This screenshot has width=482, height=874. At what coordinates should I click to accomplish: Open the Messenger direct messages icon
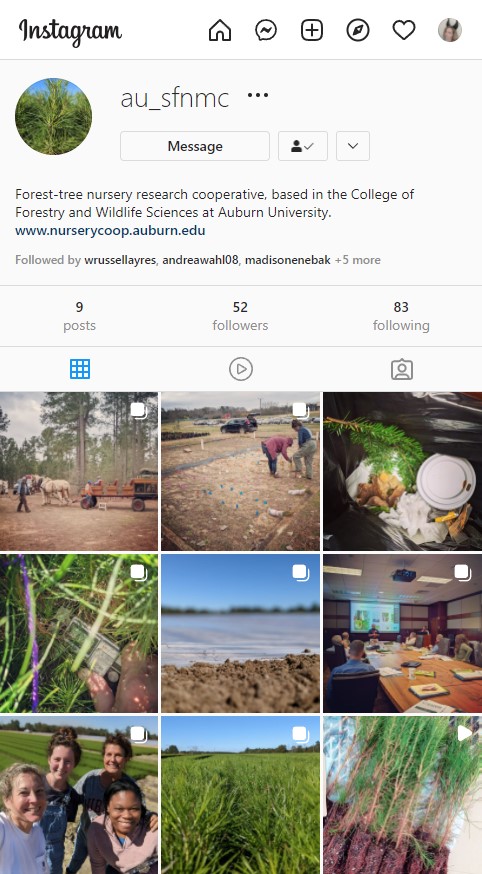266,30
